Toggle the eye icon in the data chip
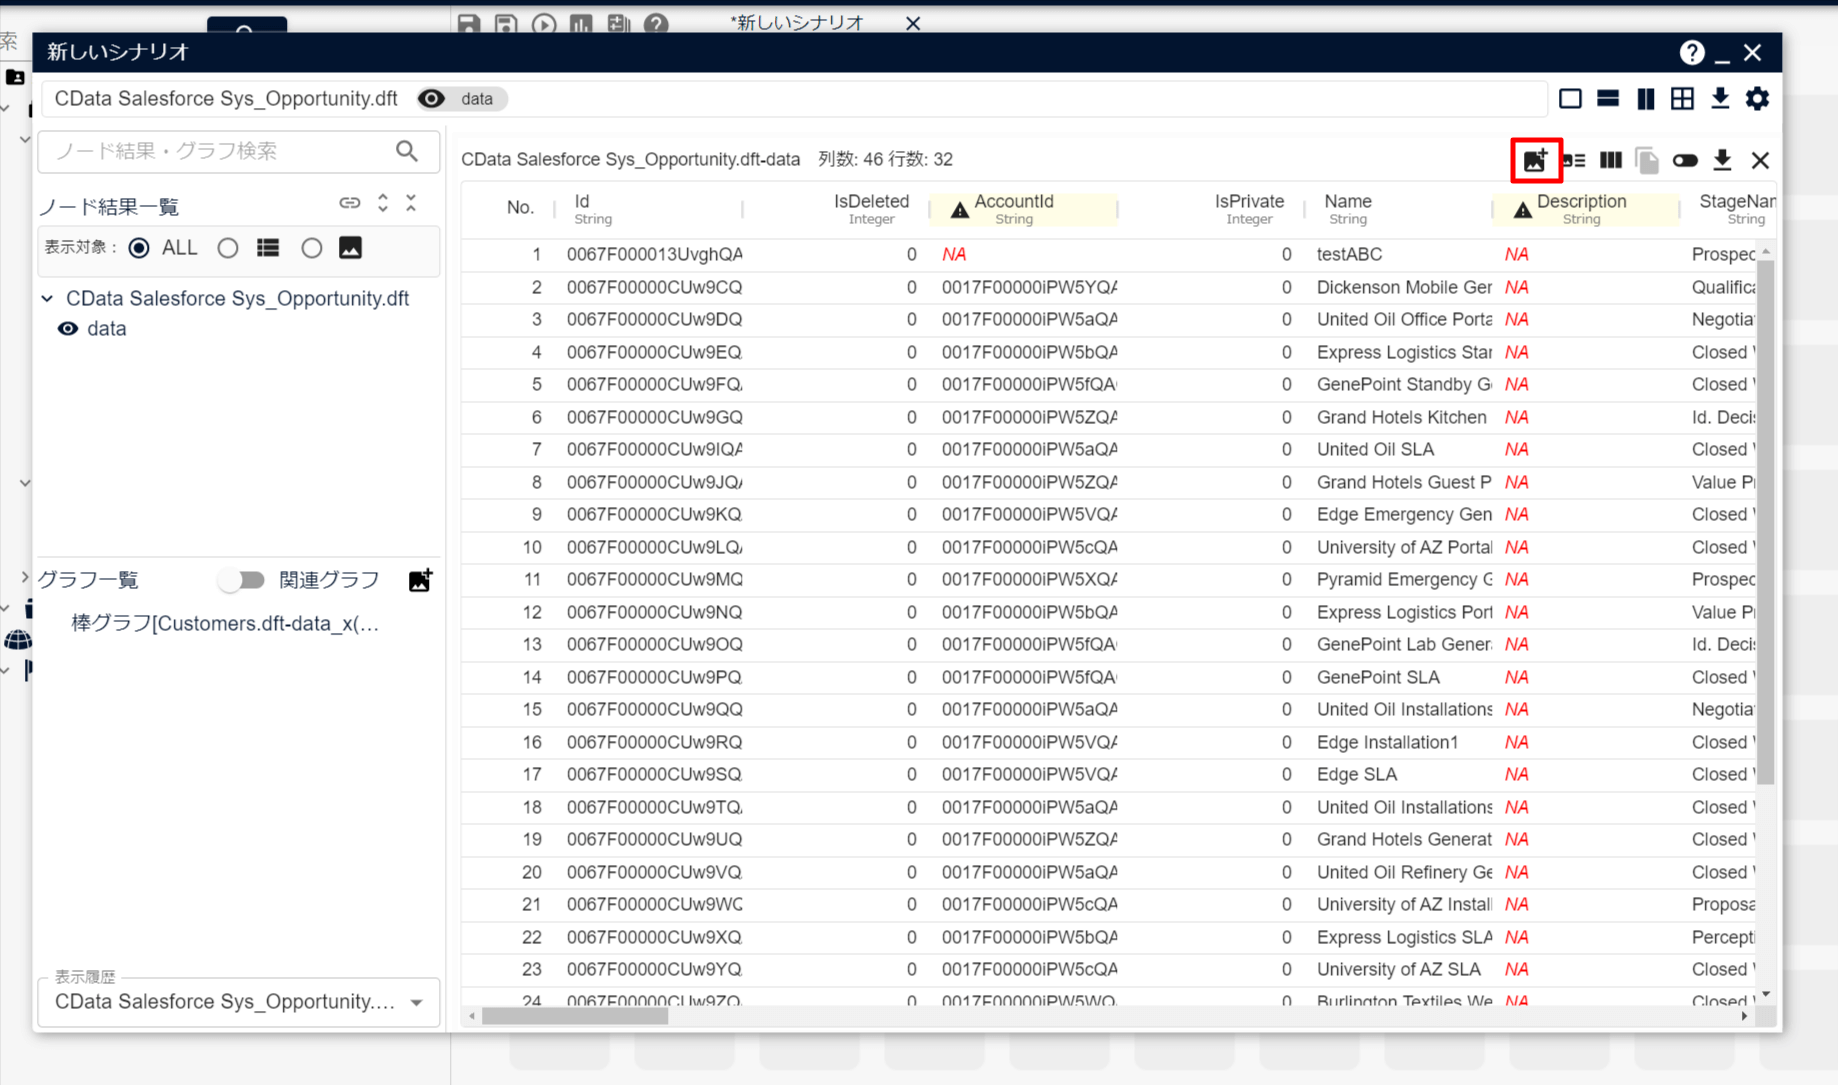This screenshot has width=1838, height=1085. (431, 99)
